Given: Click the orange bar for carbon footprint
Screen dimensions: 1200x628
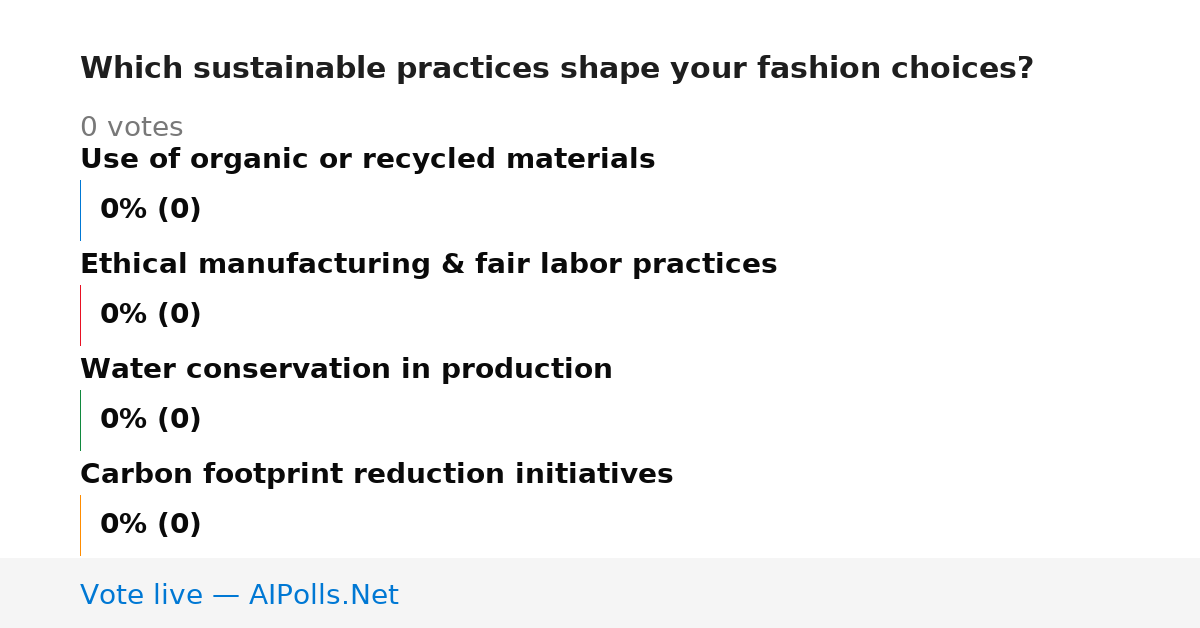Looking at the screenshot, I should 80,525.
